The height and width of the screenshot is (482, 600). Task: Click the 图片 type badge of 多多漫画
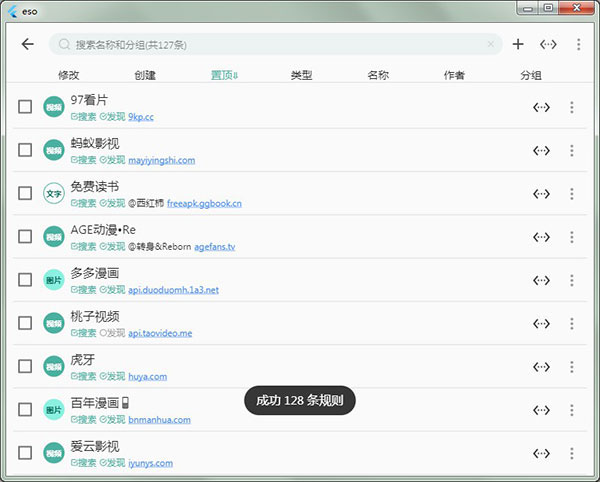pos(54,280)
